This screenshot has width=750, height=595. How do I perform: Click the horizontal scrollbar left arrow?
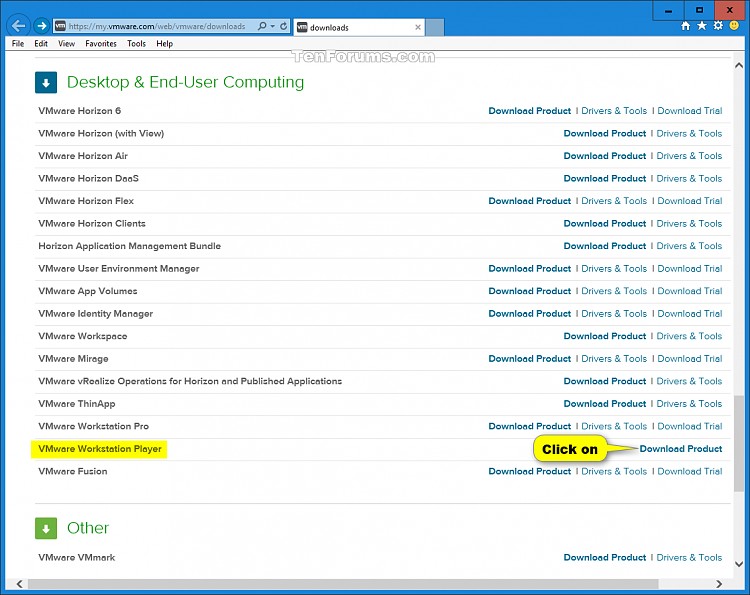point(20,584)
